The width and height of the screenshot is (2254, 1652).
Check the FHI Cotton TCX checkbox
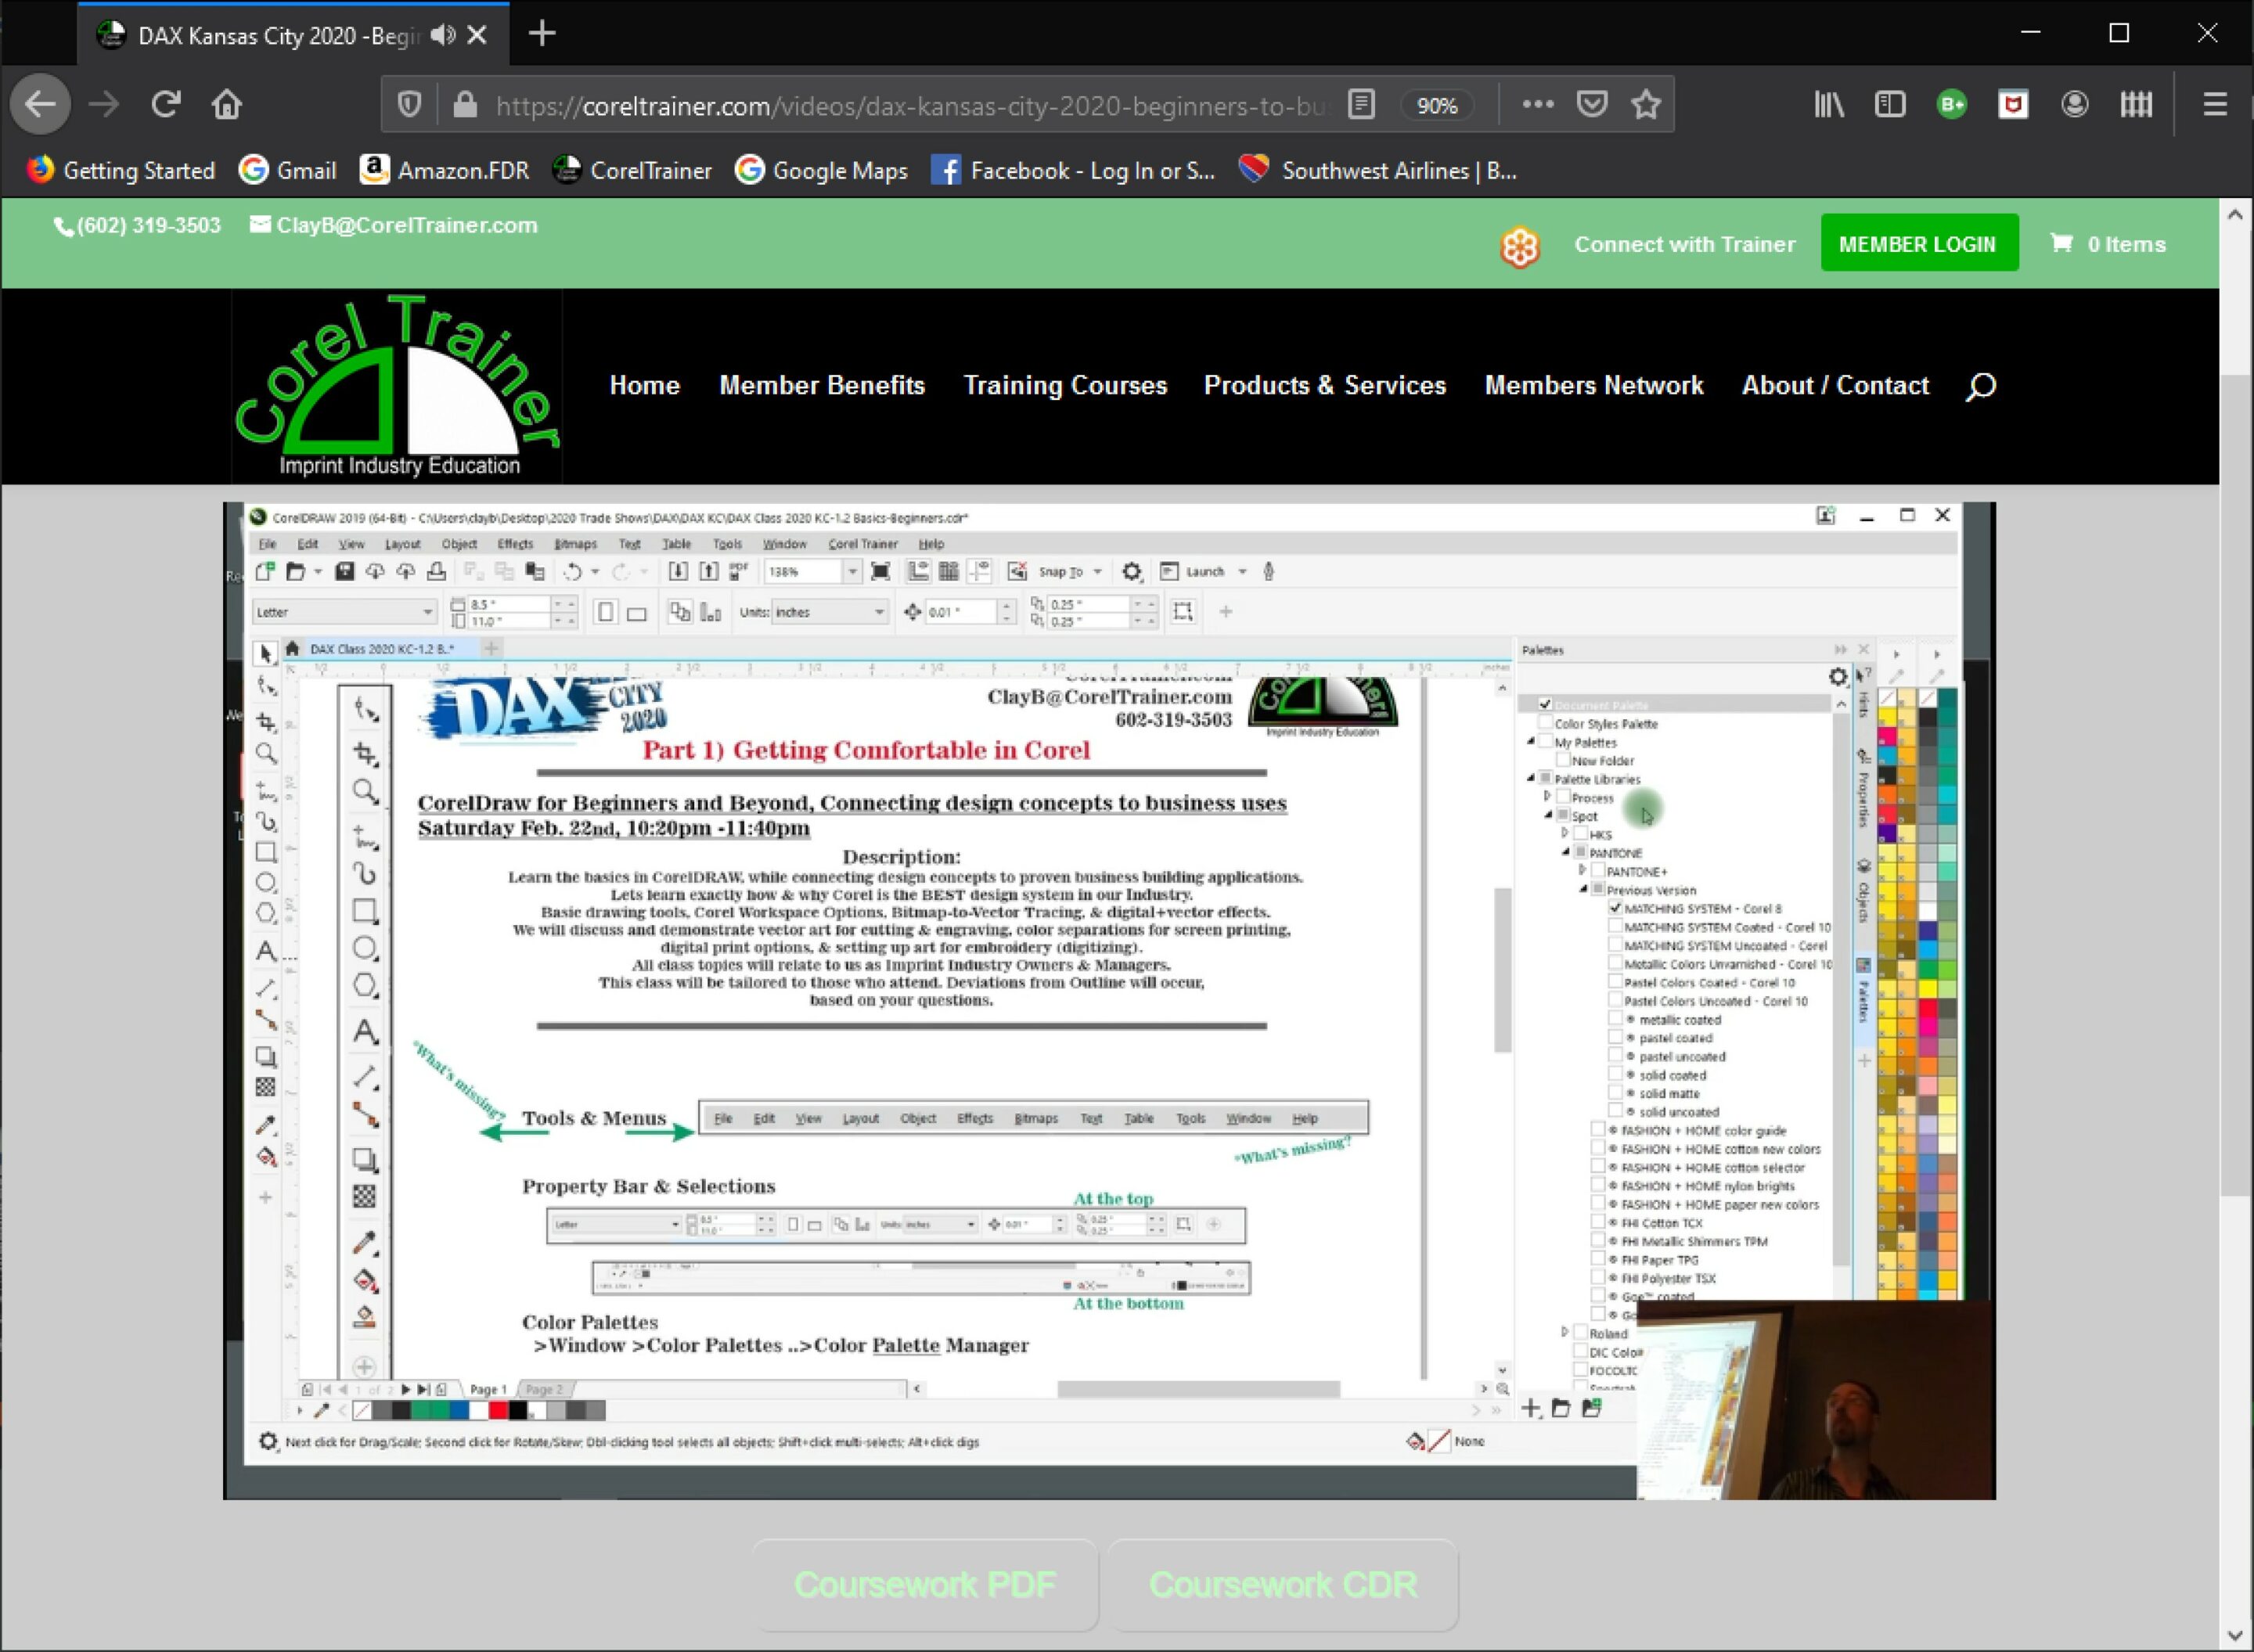click(x=1597, y=1222)
